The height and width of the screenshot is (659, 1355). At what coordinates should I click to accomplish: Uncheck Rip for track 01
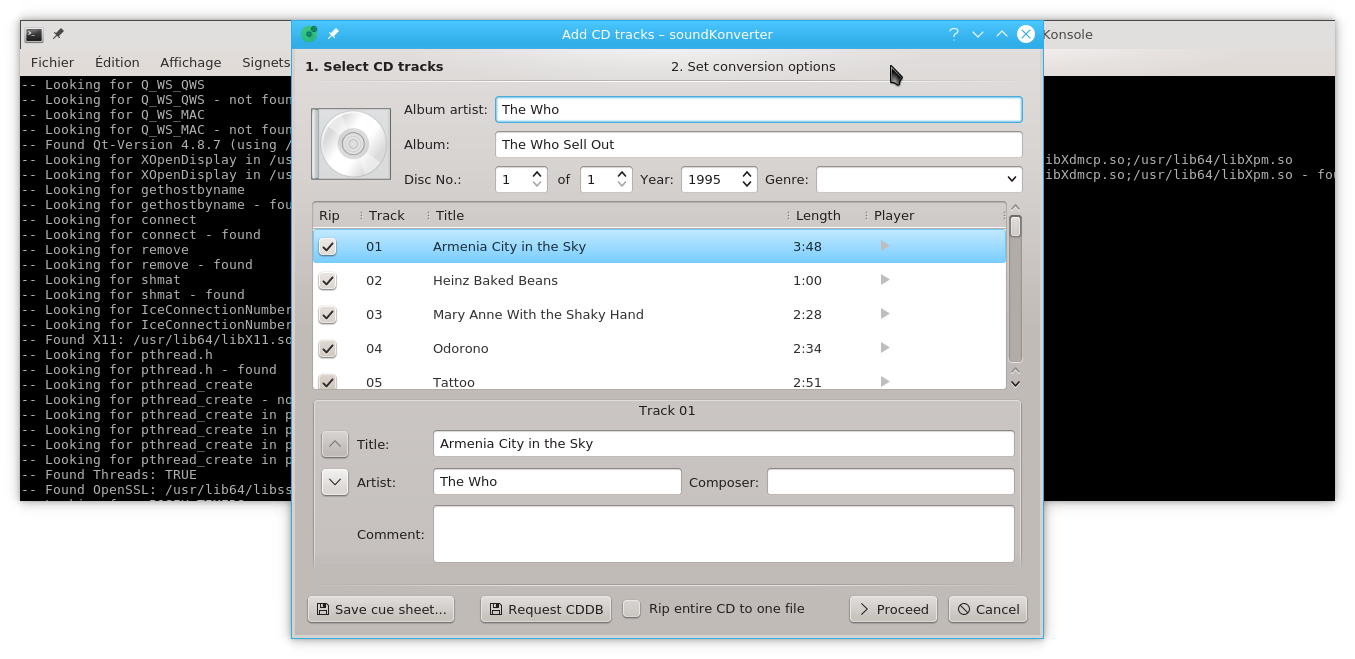click(328, 247)
